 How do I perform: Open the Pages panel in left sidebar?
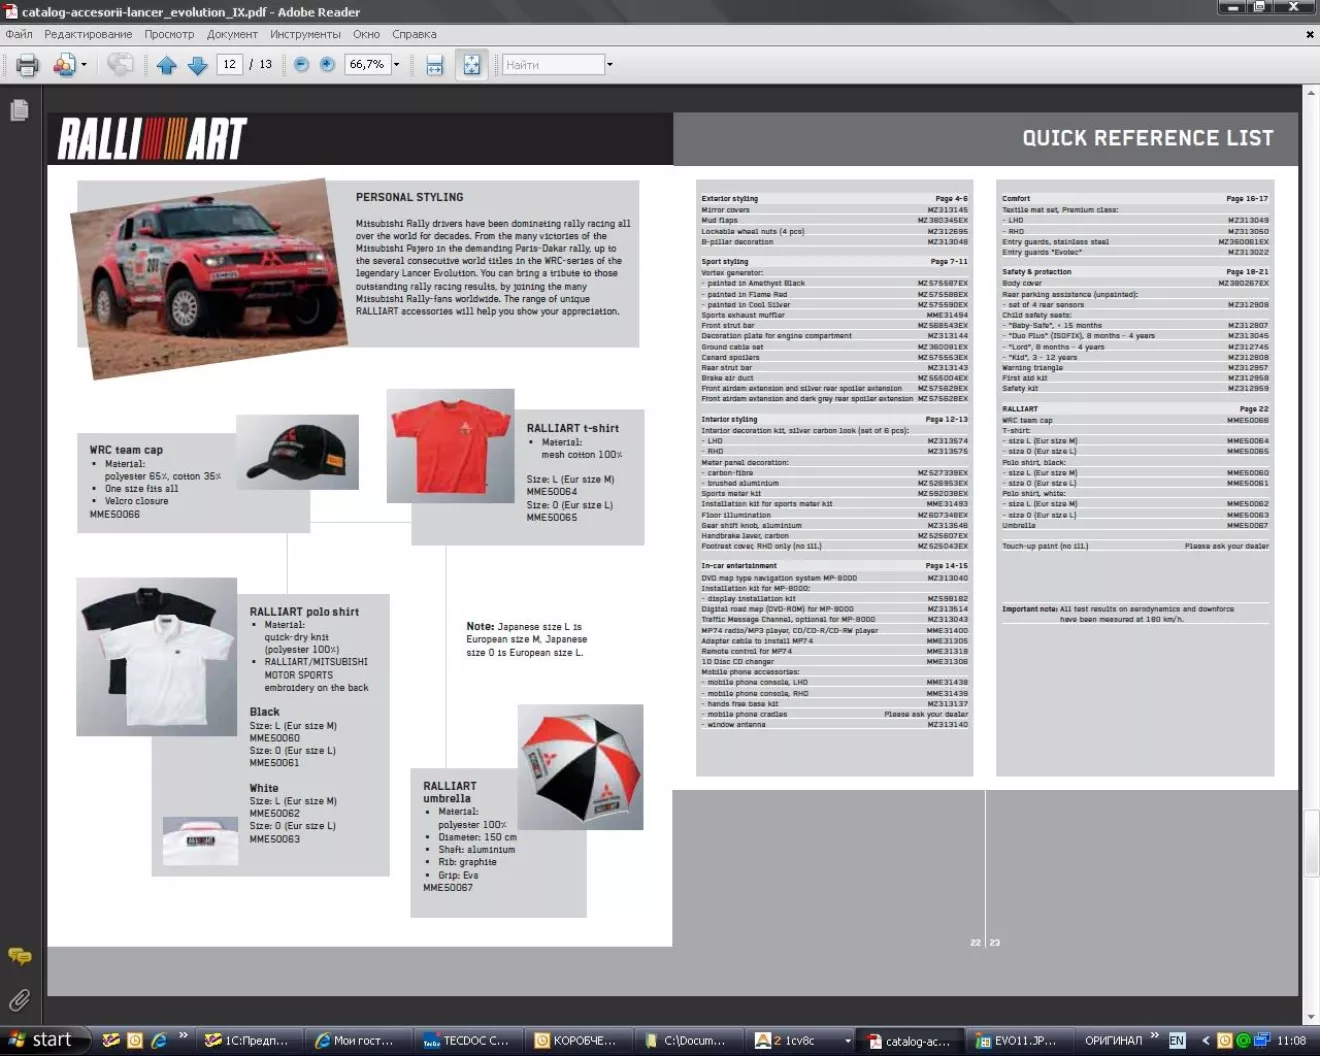(x=19, y=111)
